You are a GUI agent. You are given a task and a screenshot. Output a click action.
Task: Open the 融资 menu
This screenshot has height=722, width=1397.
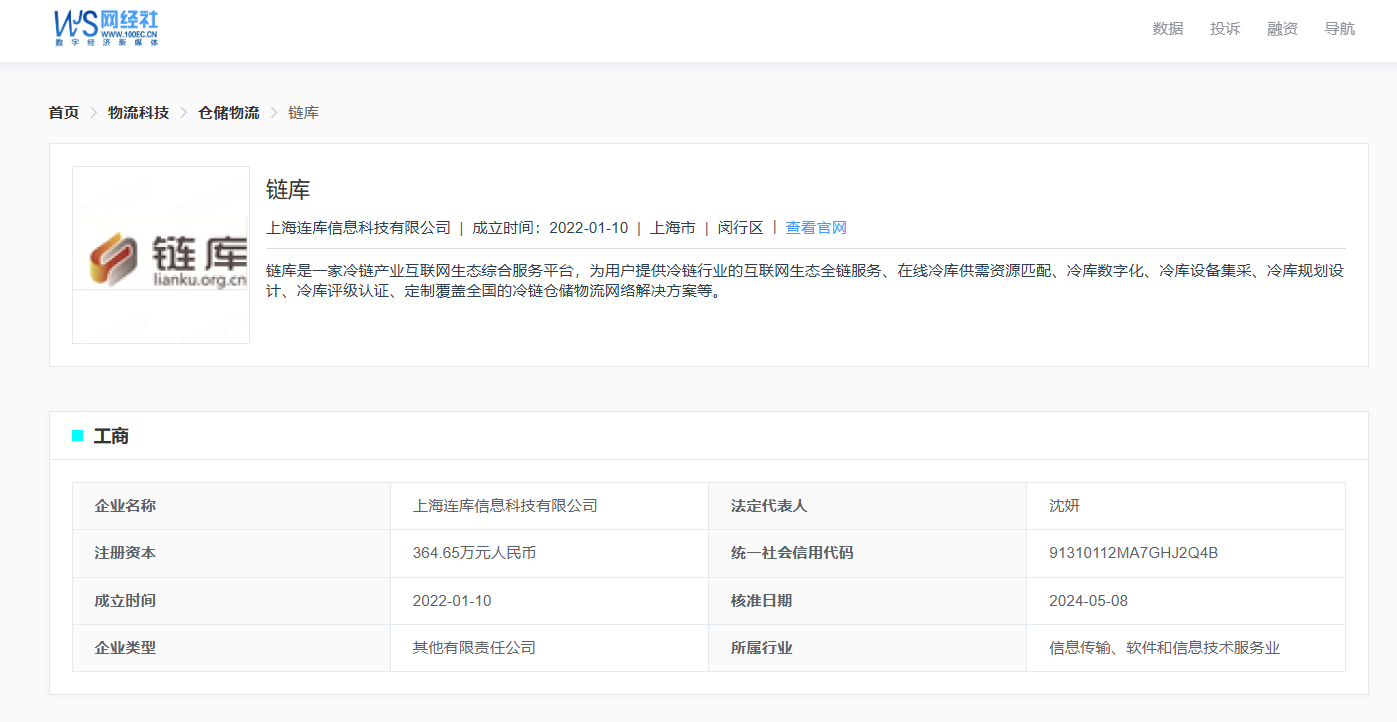(1282, 29)
